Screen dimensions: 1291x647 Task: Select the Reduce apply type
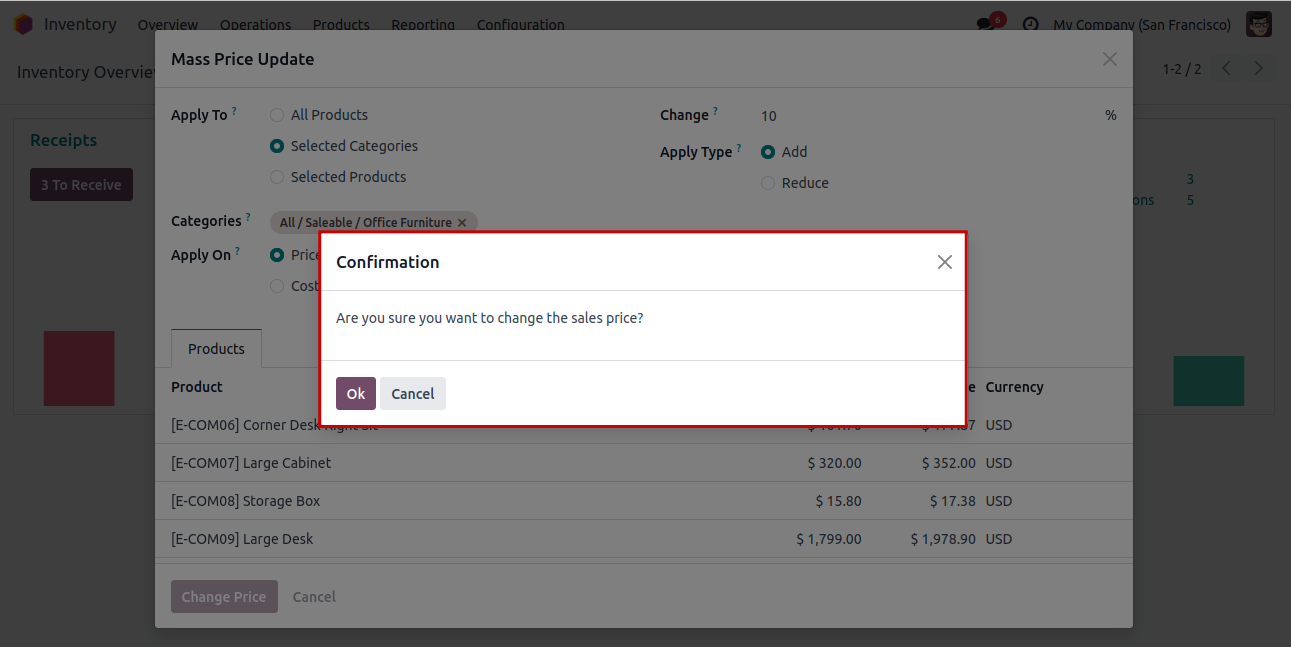[x=768, y=183]
